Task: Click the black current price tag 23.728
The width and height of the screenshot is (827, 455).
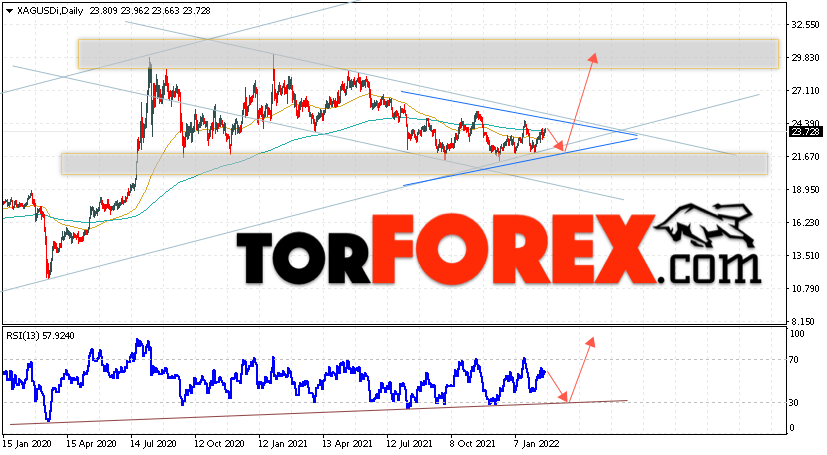Action: 805,131
